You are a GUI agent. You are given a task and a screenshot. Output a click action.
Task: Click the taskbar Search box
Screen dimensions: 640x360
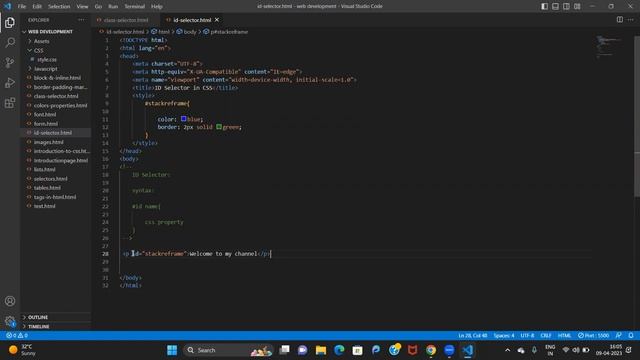click(x=228, y=350)
